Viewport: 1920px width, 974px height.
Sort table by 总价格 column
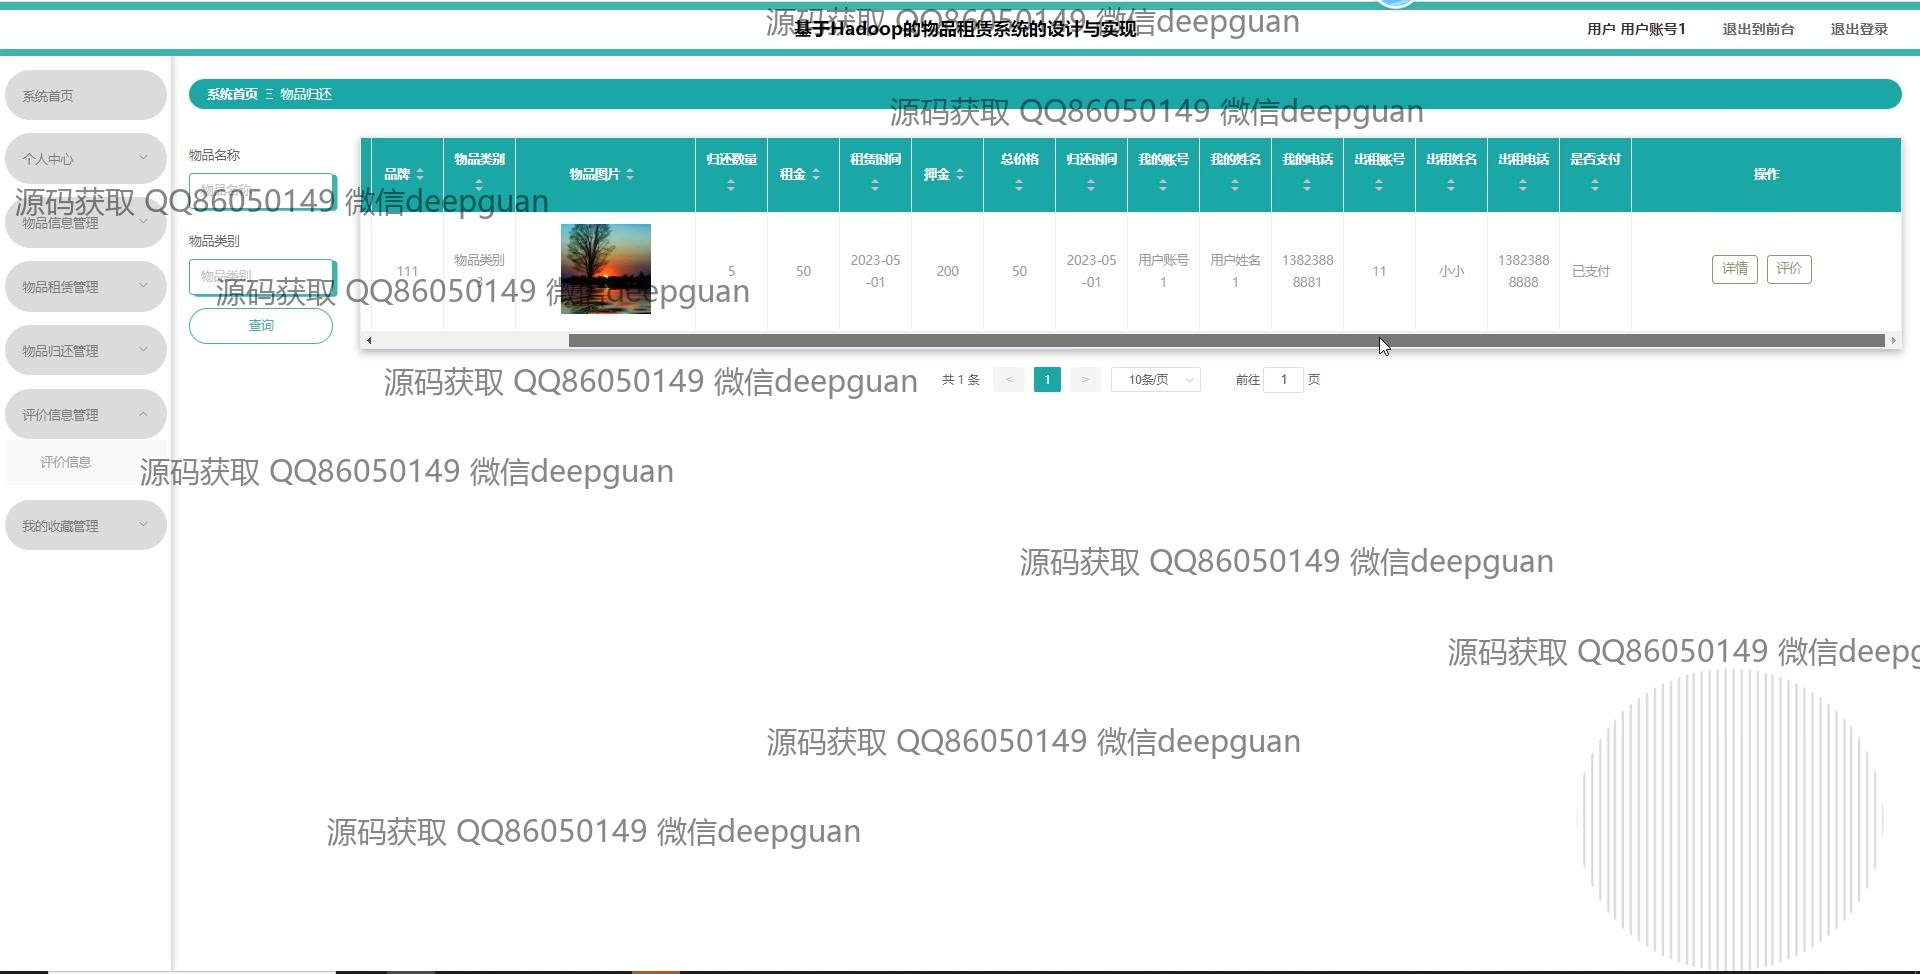click(x=1019, y=185)
